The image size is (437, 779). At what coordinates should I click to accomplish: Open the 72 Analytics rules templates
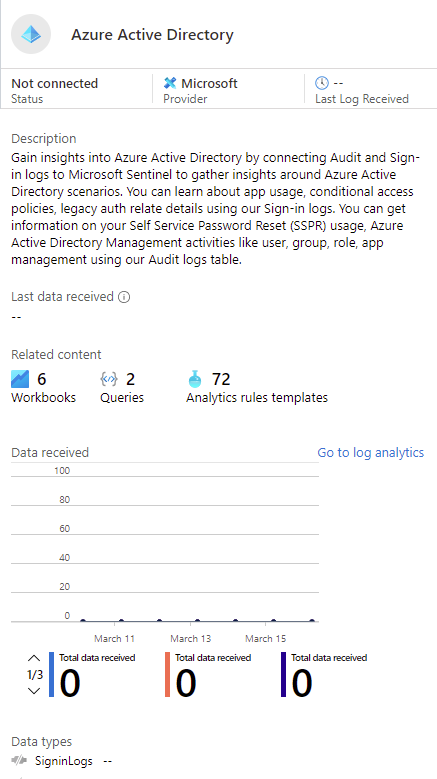[x=257, y=388]
